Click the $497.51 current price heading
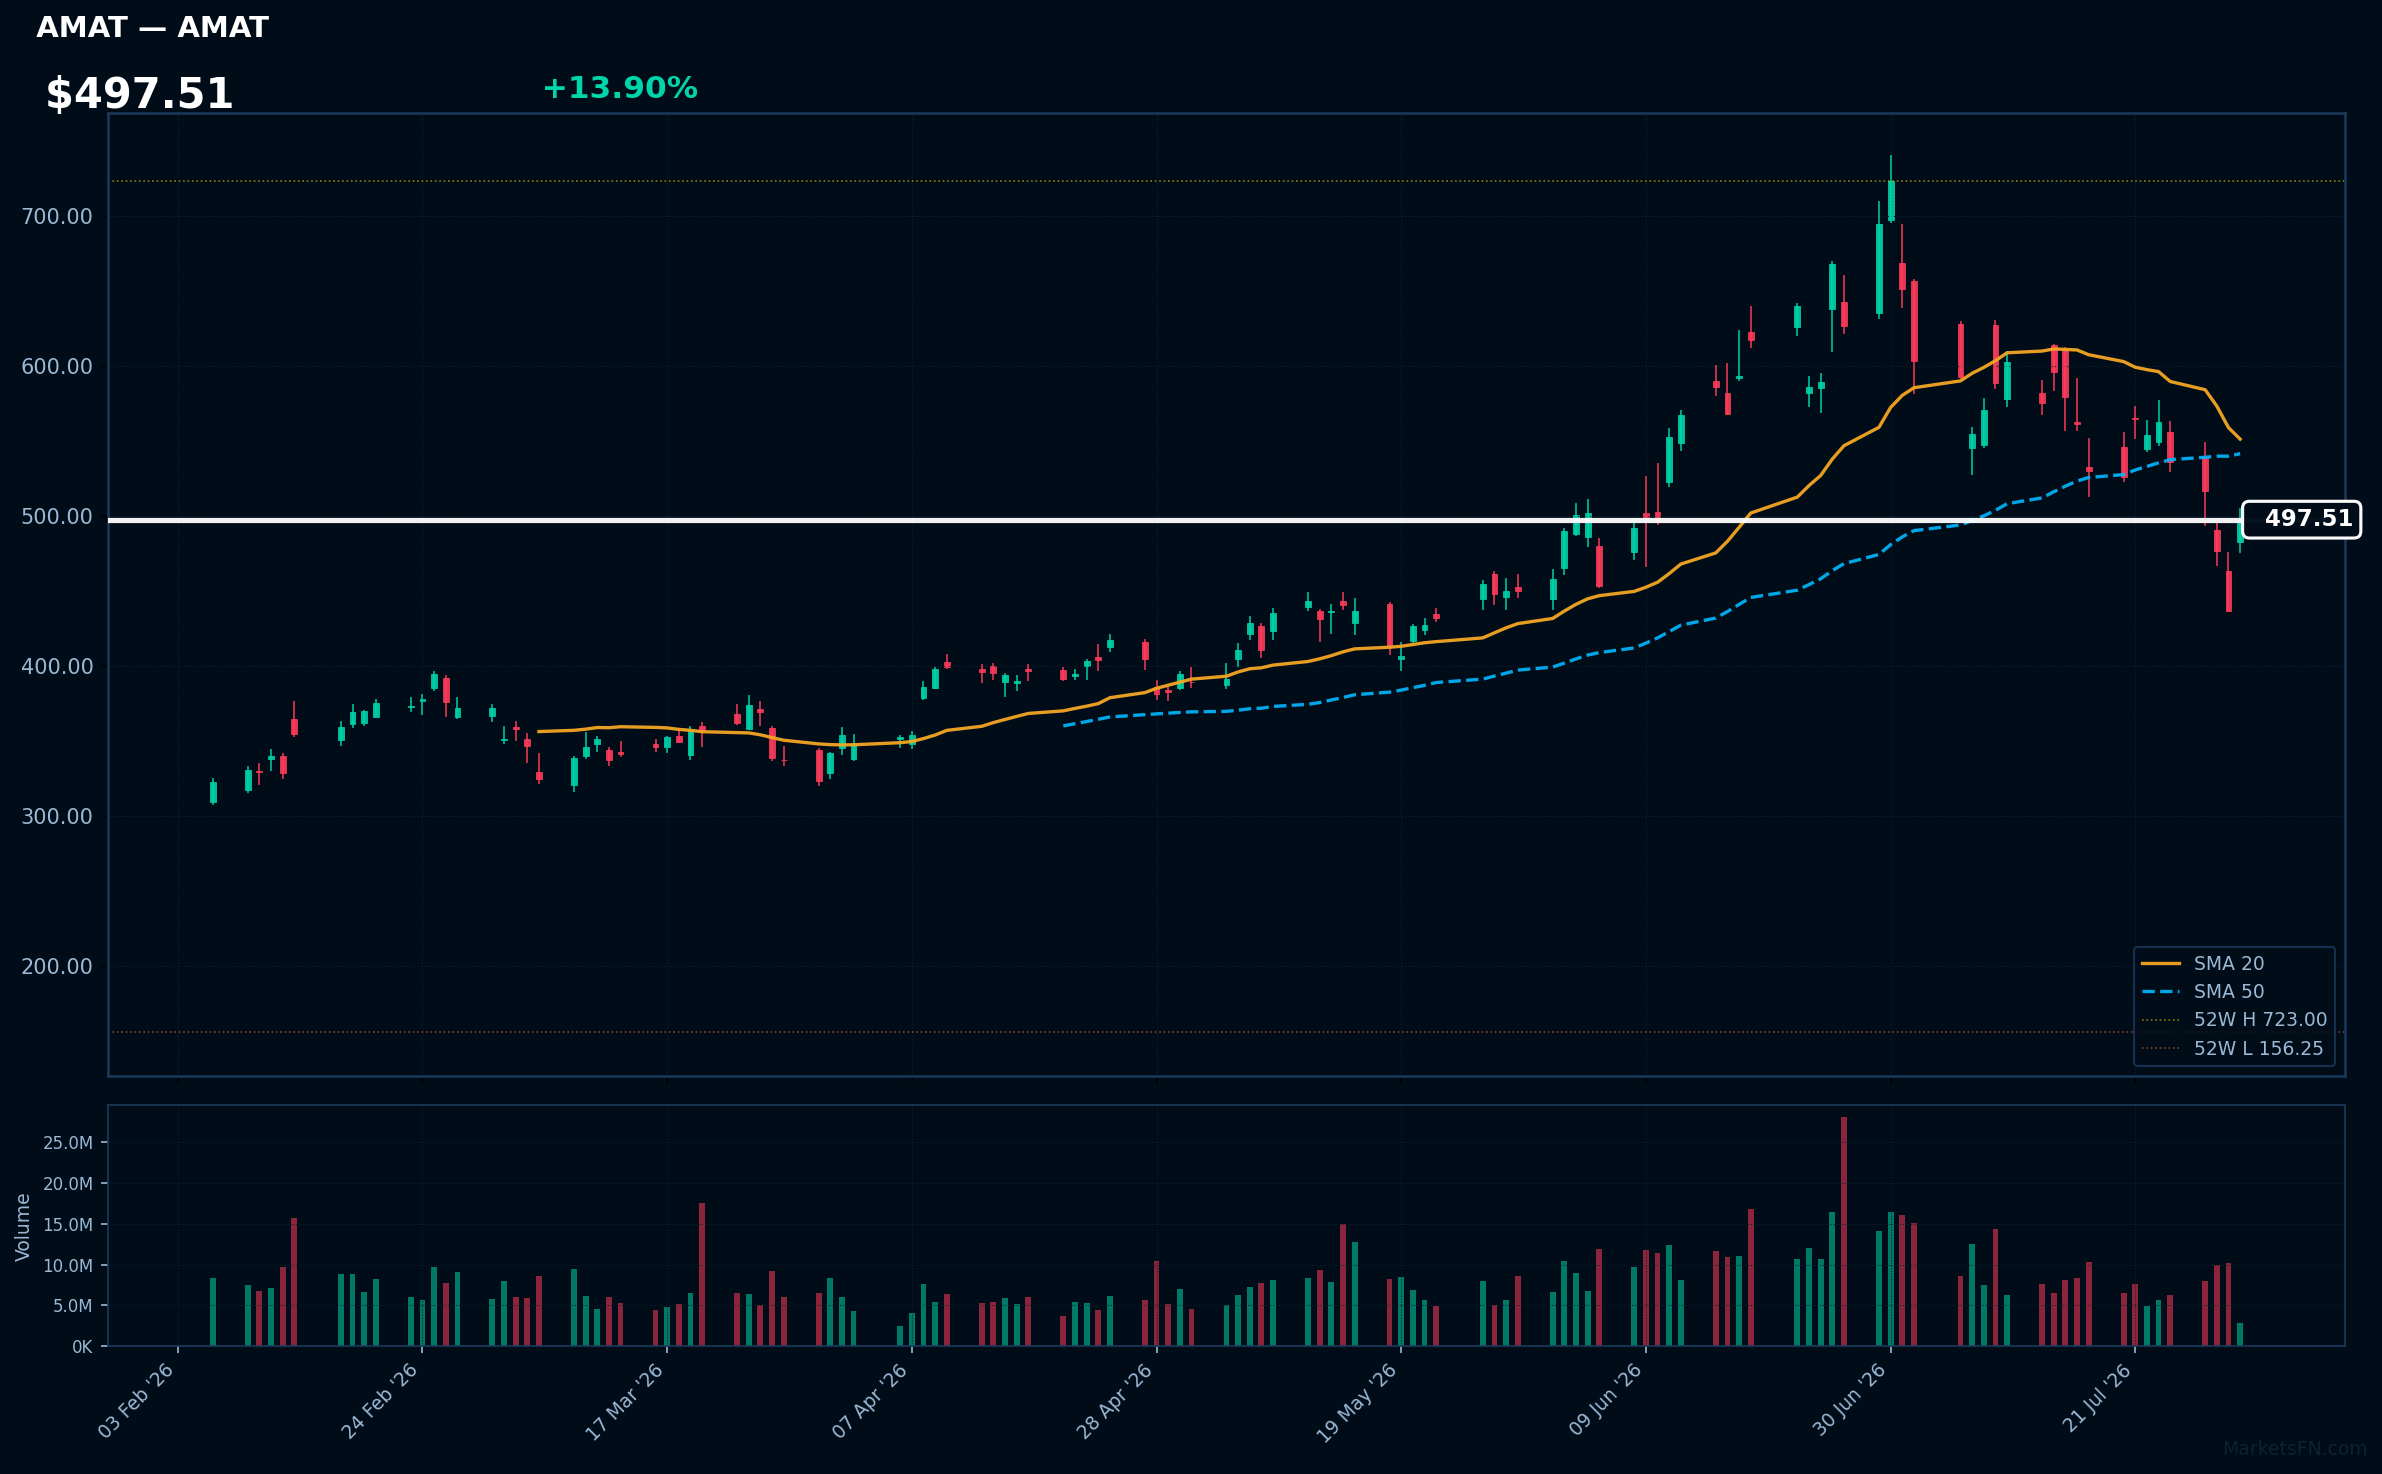Screen dimensions: 2382x1474 pyautogui.click(x=139, y=94)
